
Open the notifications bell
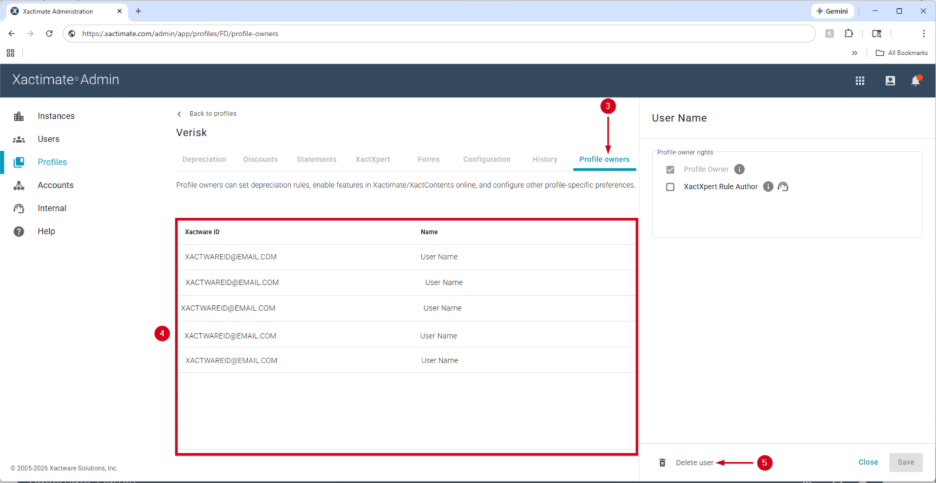point(916,81)
